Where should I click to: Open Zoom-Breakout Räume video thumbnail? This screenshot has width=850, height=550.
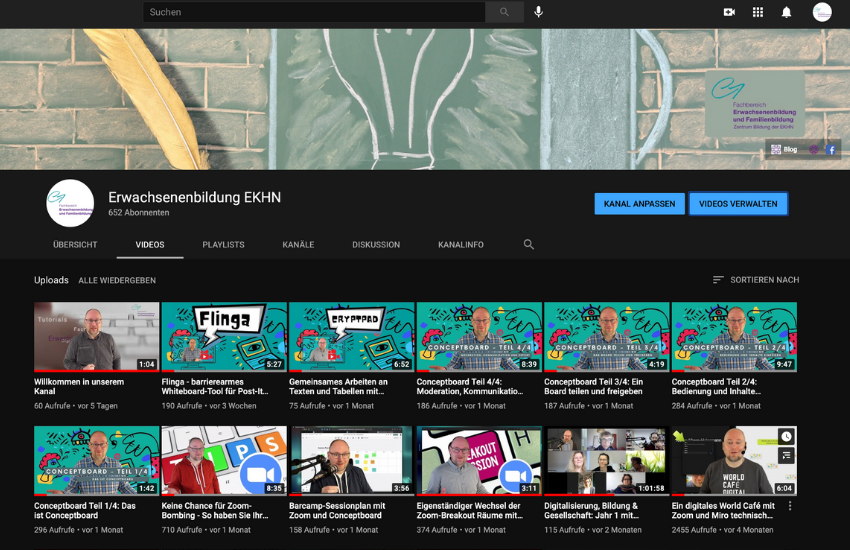[x=479, y=461]
